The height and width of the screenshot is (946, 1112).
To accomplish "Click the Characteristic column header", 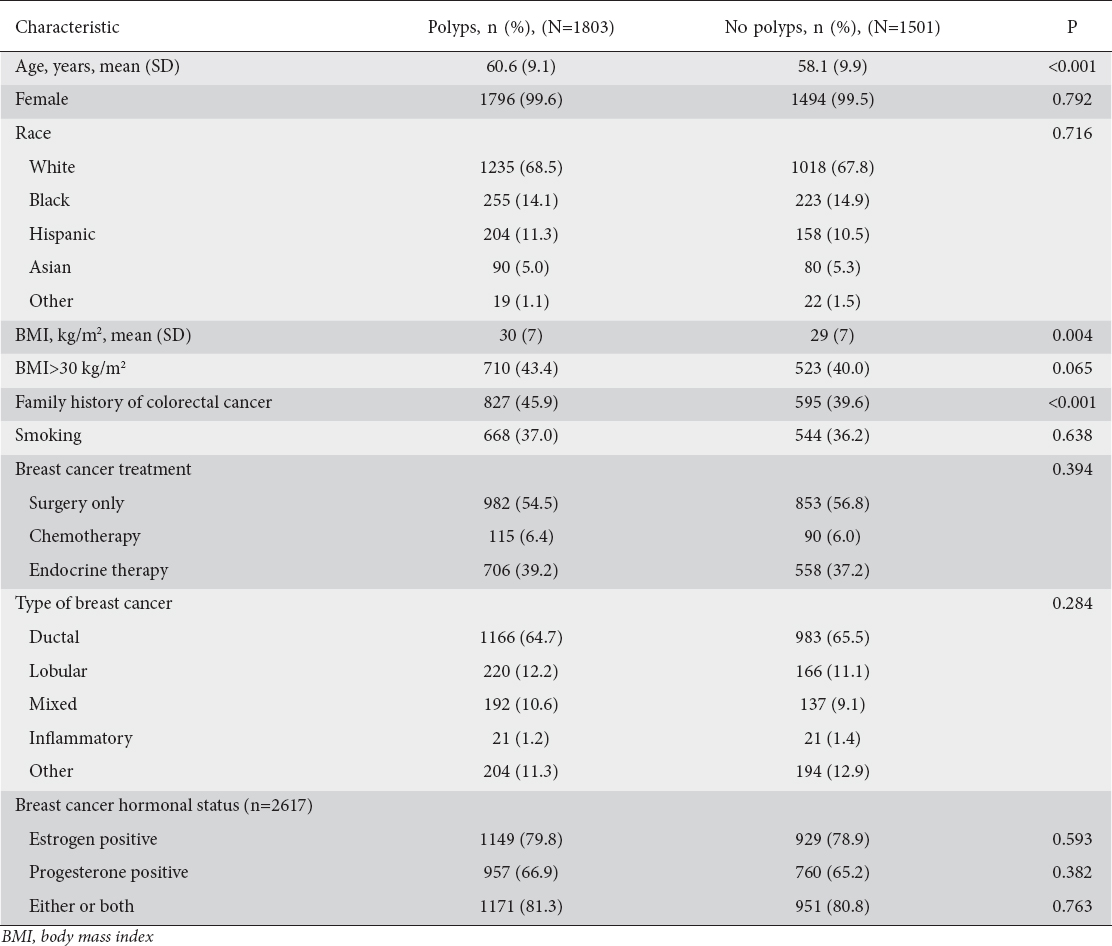I will click(x=67, y=27).
